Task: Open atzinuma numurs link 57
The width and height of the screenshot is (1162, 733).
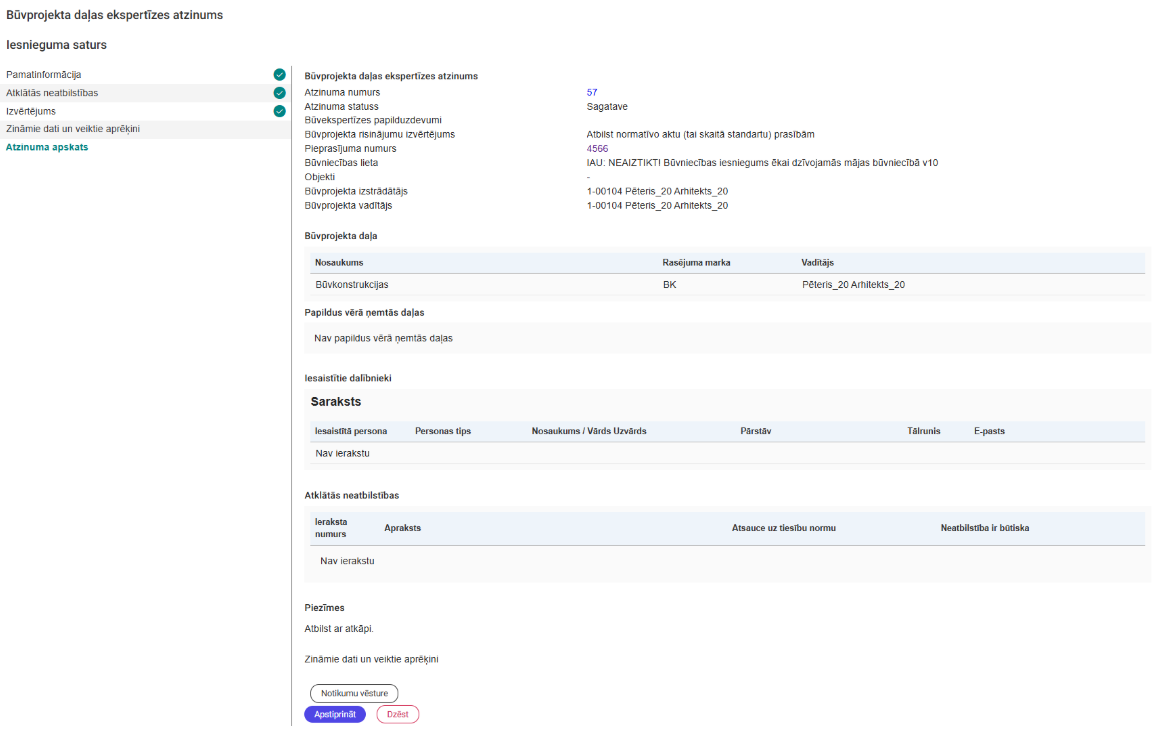Action: coord(592,92)
